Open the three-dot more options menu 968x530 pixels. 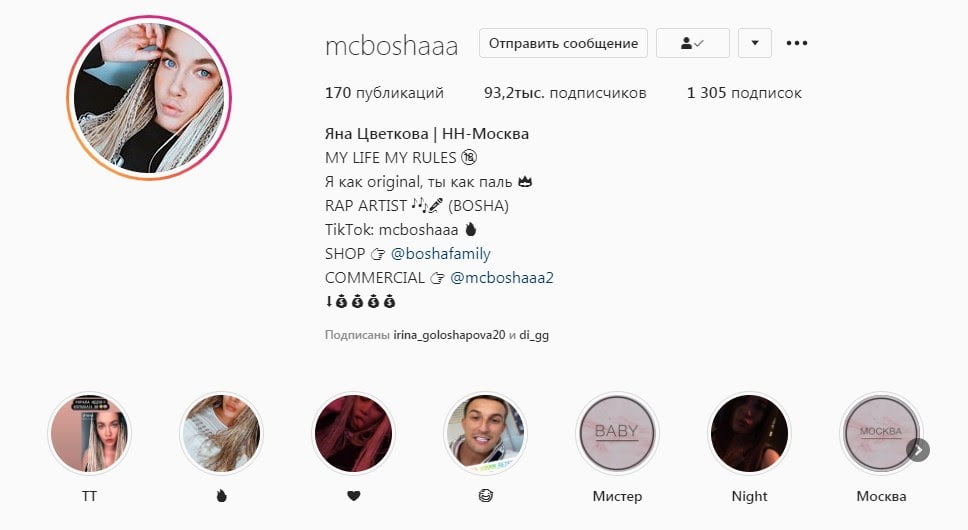797,43
